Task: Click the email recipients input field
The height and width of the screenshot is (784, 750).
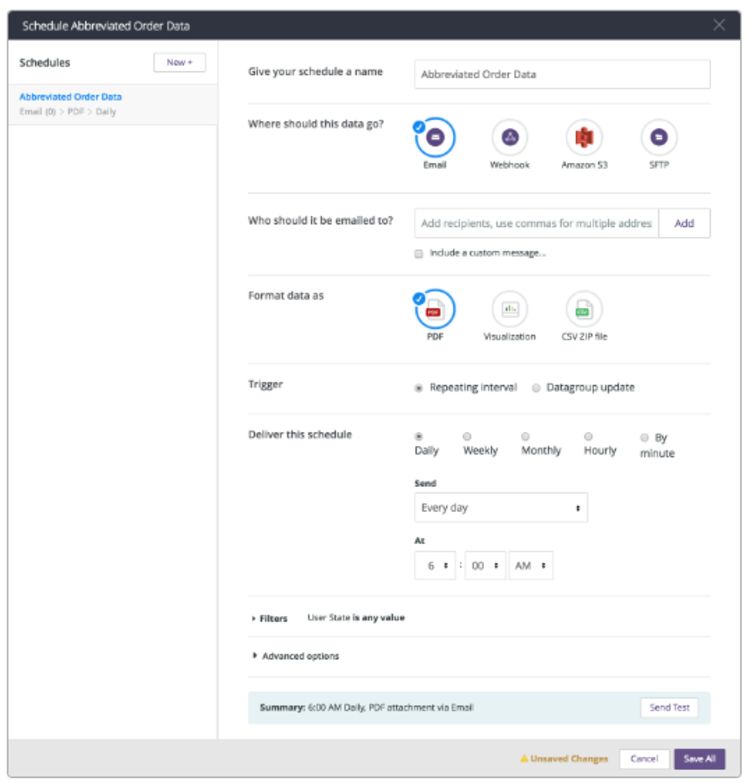Action: tap(536, 223)
